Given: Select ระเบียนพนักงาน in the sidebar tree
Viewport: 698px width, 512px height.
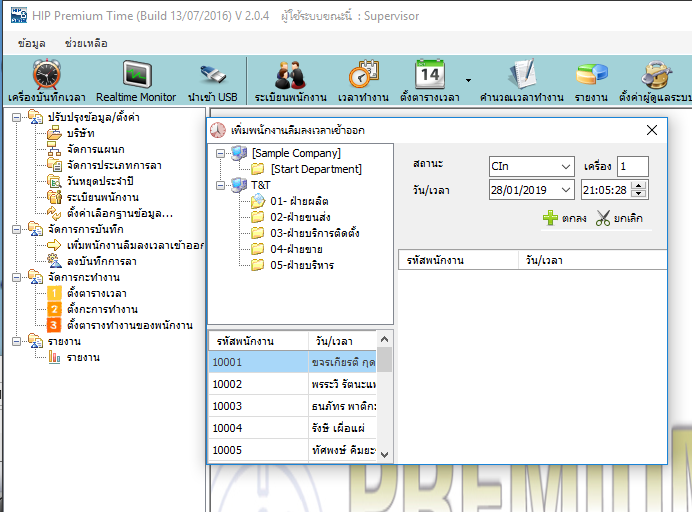Looking at the screenshot, I should [103, 198].
